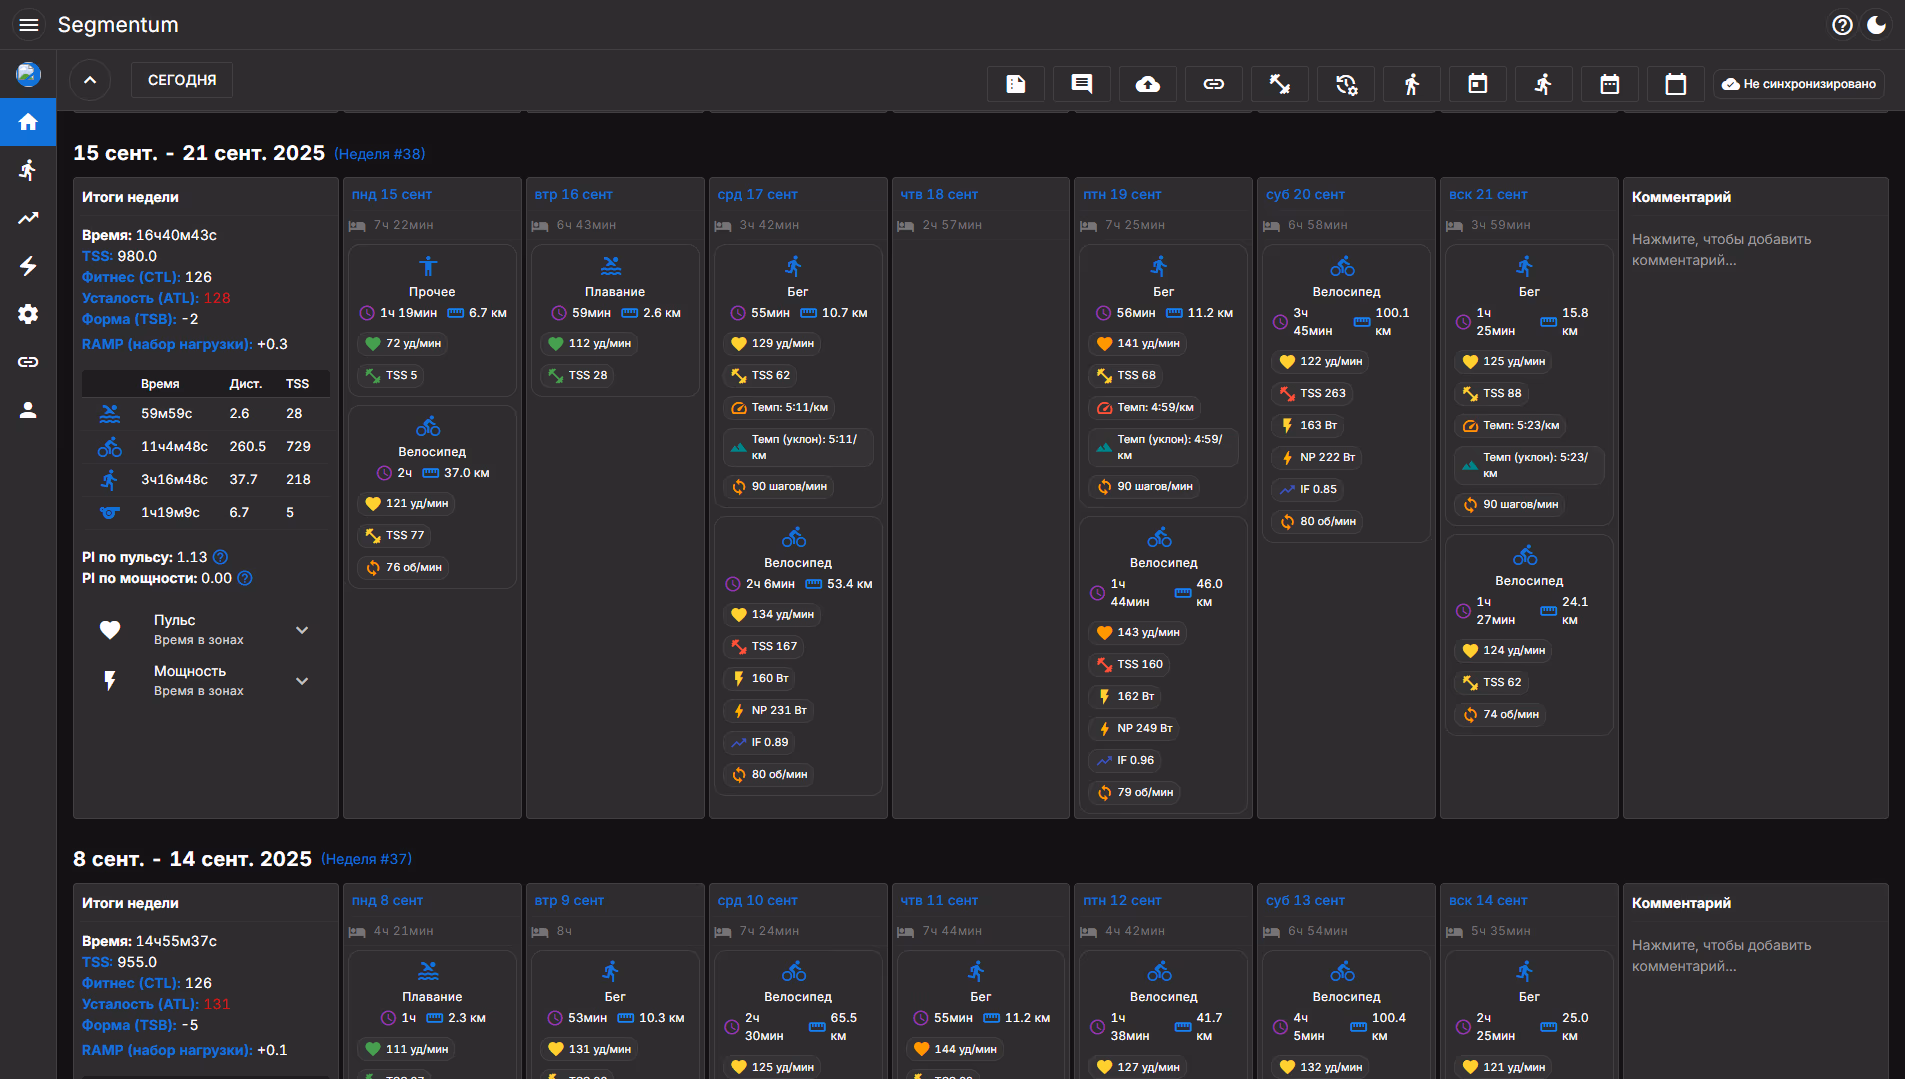Click the dumbbell workout icon in toolbar
The height and width of the screenshot is (1079, 1905).
coord(1279,84)
